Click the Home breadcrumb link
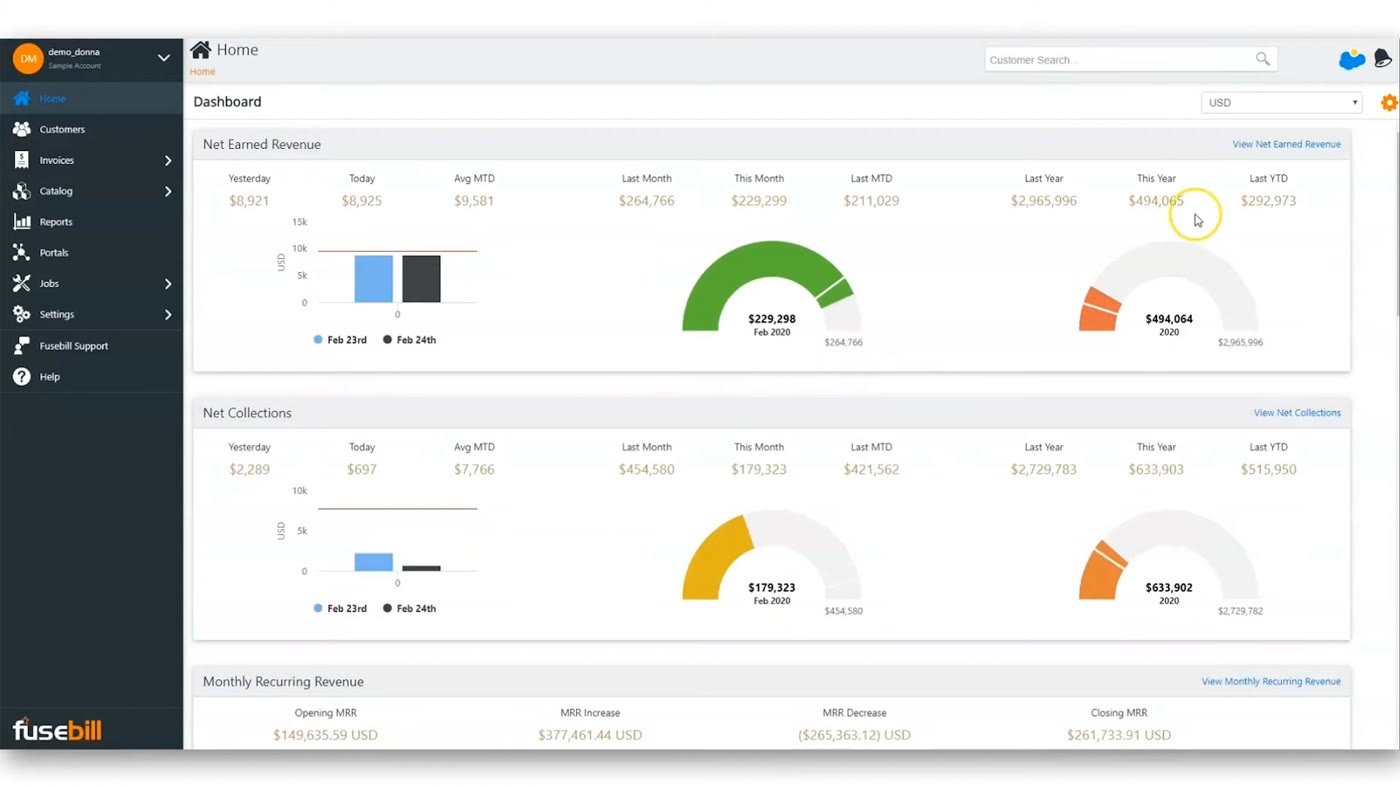 click(202, 72)
